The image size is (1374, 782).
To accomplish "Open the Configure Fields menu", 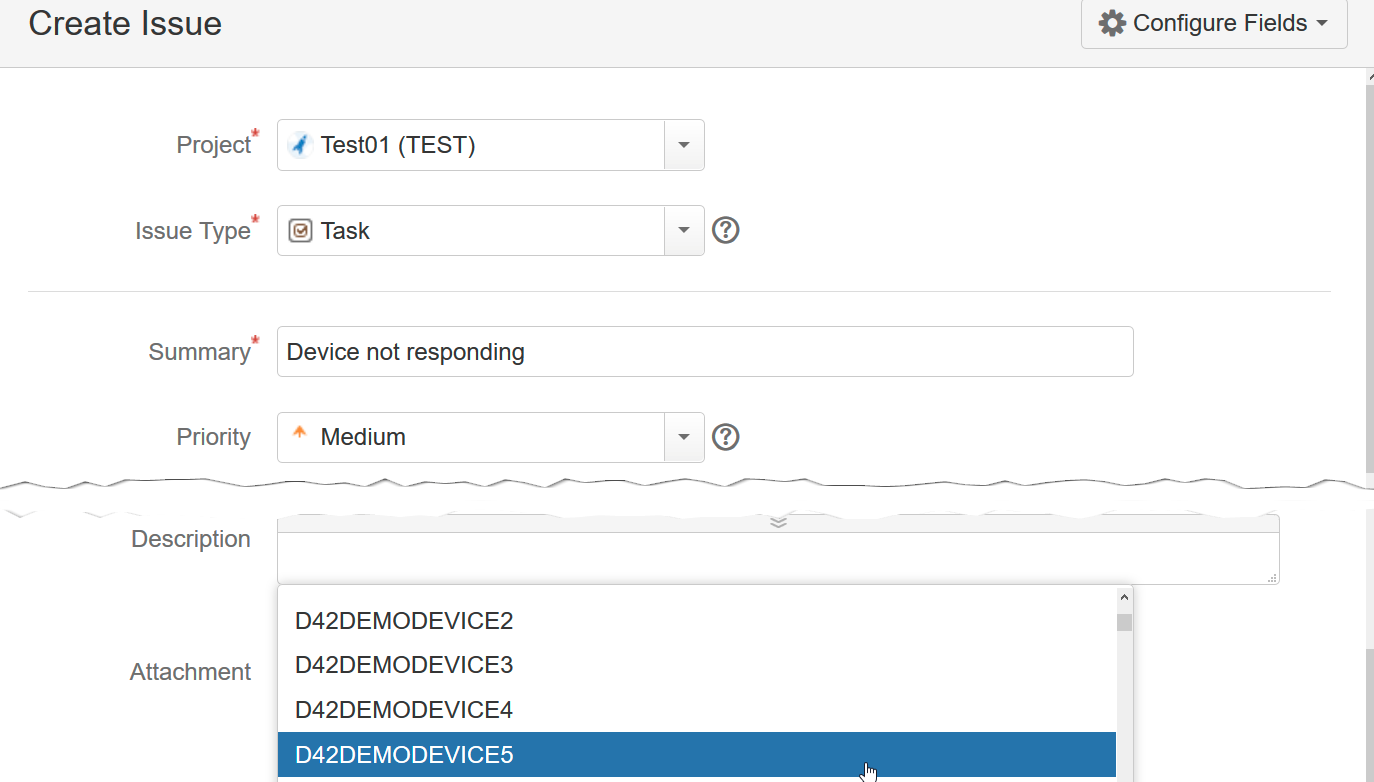I will coord(1214,23).
